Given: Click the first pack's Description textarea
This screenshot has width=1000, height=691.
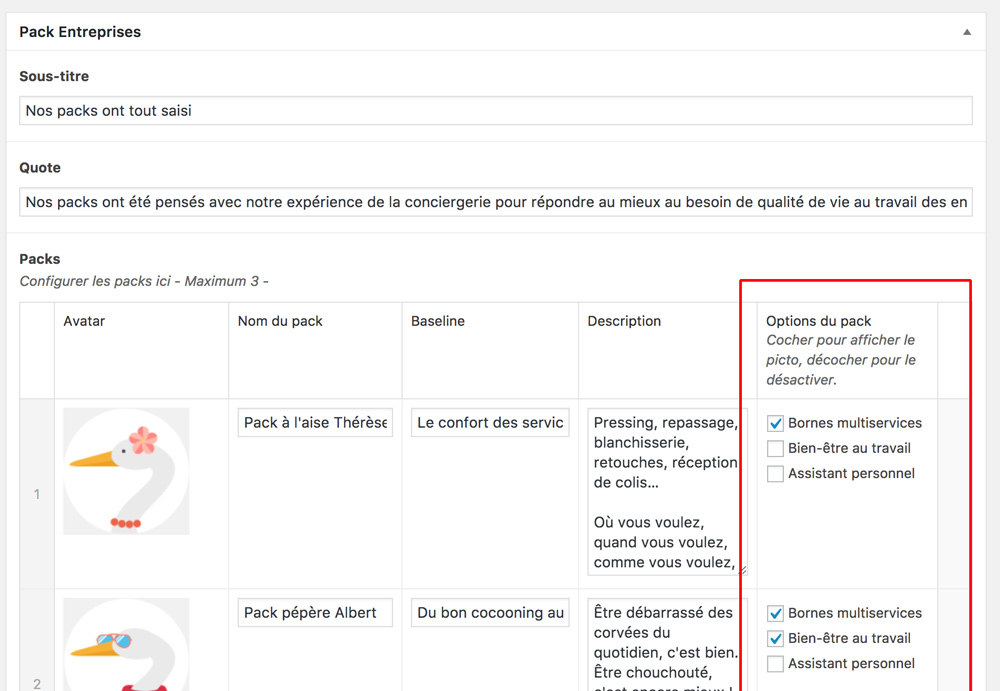Looking at the screenshot, I should (665, 492).
